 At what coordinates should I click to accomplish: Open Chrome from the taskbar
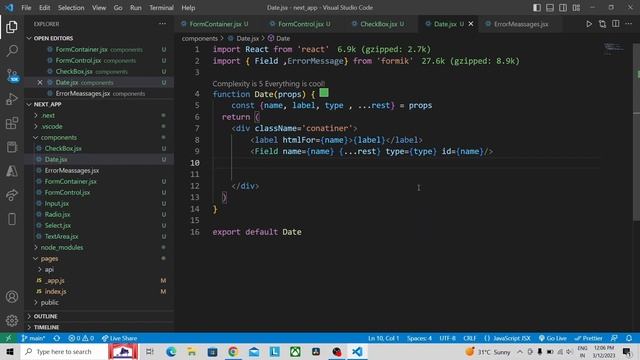(x=233, y=351)
